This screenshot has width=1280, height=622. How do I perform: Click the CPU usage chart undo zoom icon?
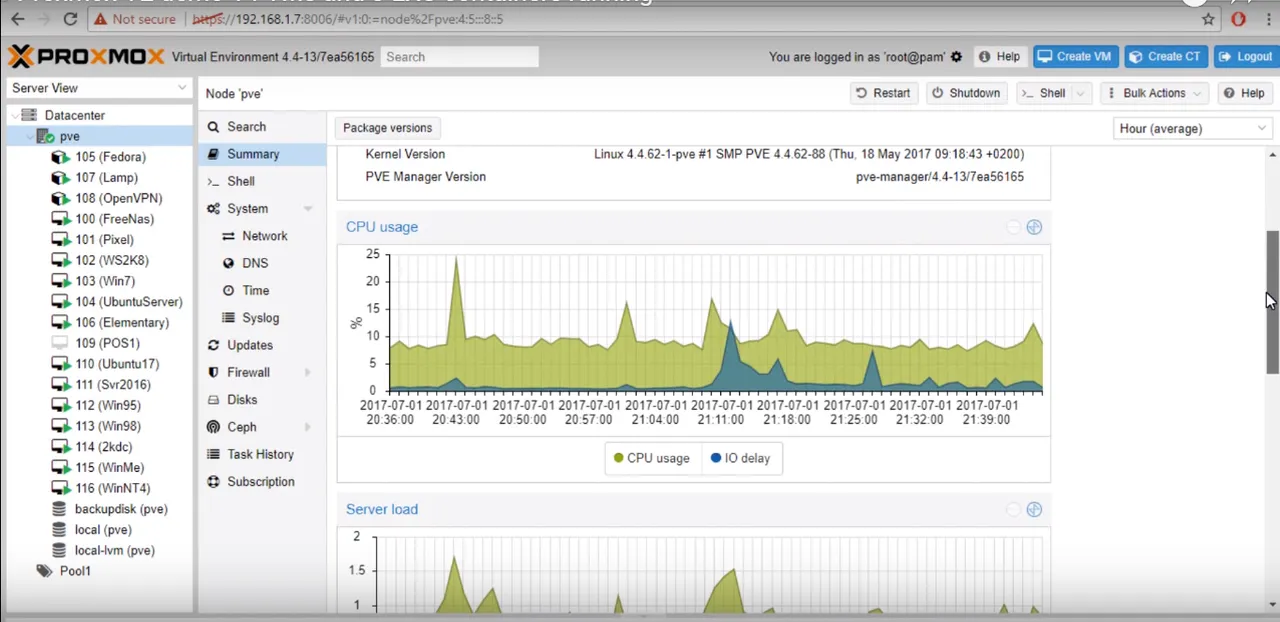pyautogui.click(x=1013, y=227)
